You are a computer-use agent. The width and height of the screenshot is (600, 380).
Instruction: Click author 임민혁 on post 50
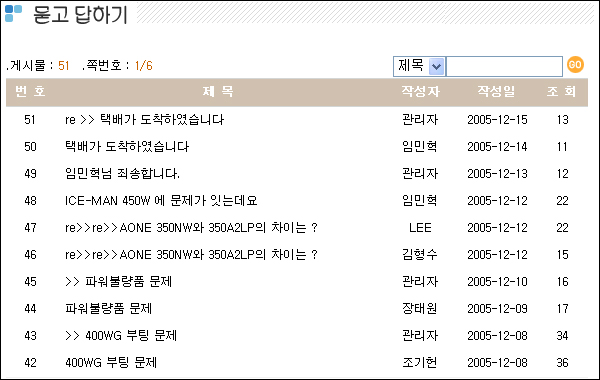point(420,147)
